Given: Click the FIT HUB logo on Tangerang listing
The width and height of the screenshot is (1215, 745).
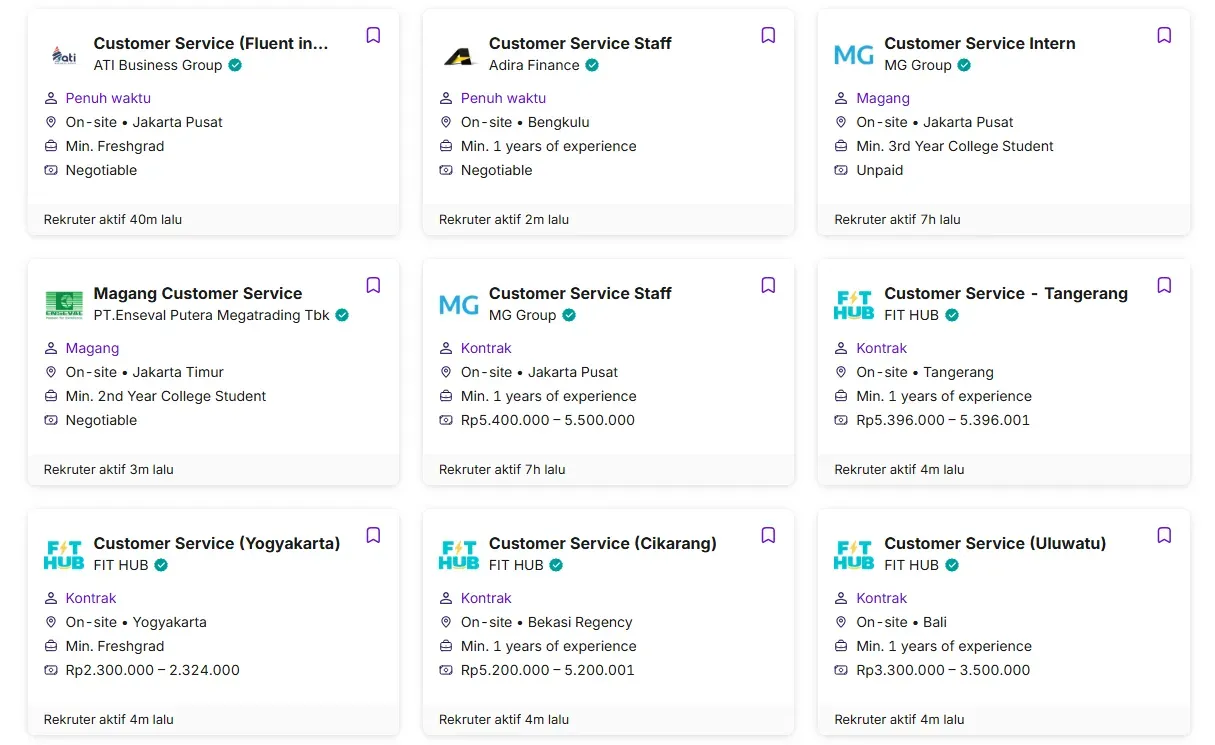Looking at the screenshot, I should pyautogui.click(x=854, y=303).
